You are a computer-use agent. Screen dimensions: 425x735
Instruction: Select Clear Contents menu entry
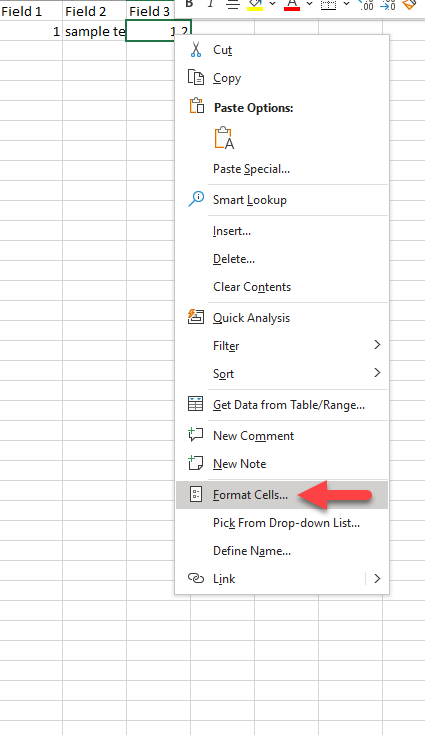(x=252, y=287)
